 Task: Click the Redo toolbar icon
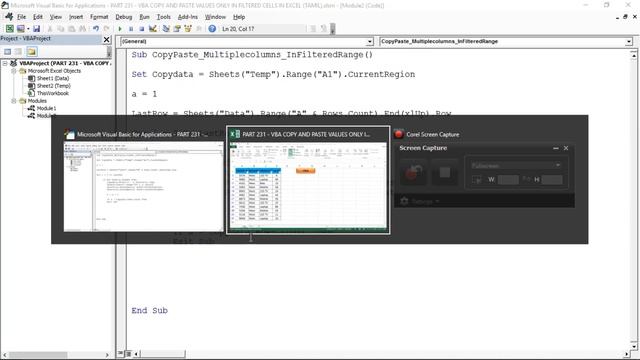[x=107, y=29]
